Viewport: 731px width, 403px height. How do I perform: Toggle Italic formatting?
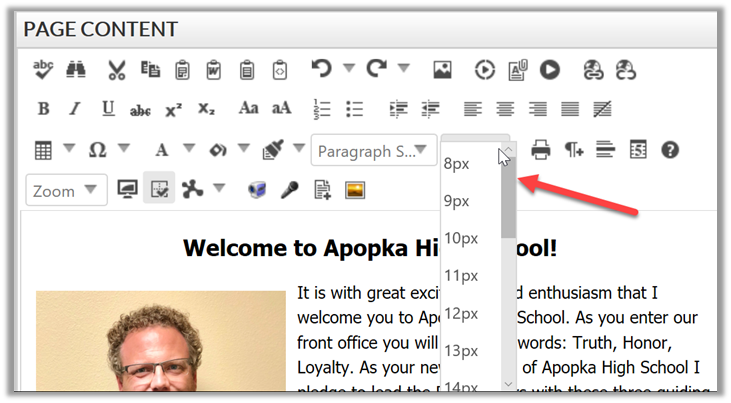tap(74, 109)
